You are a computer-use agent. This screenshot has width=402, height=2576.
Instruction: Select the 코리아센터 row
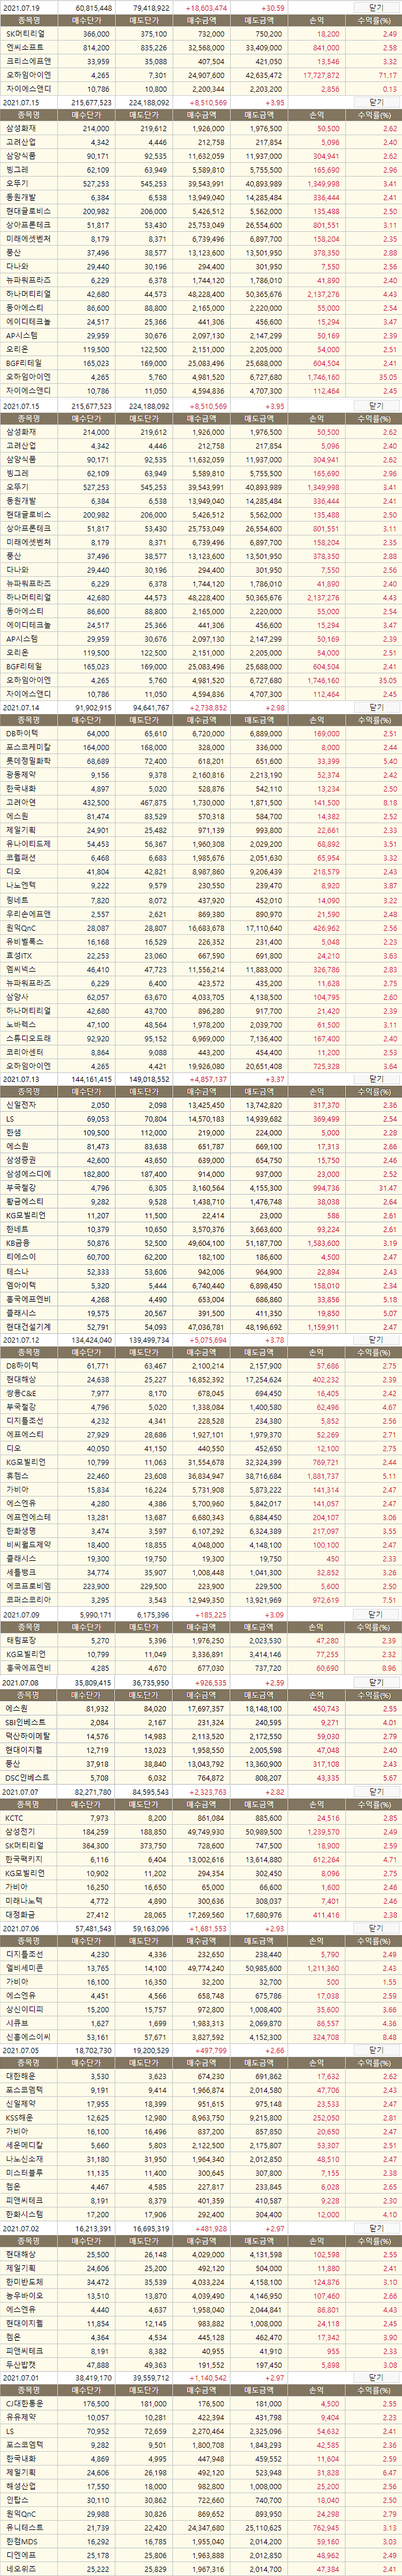coord(201,1052)
